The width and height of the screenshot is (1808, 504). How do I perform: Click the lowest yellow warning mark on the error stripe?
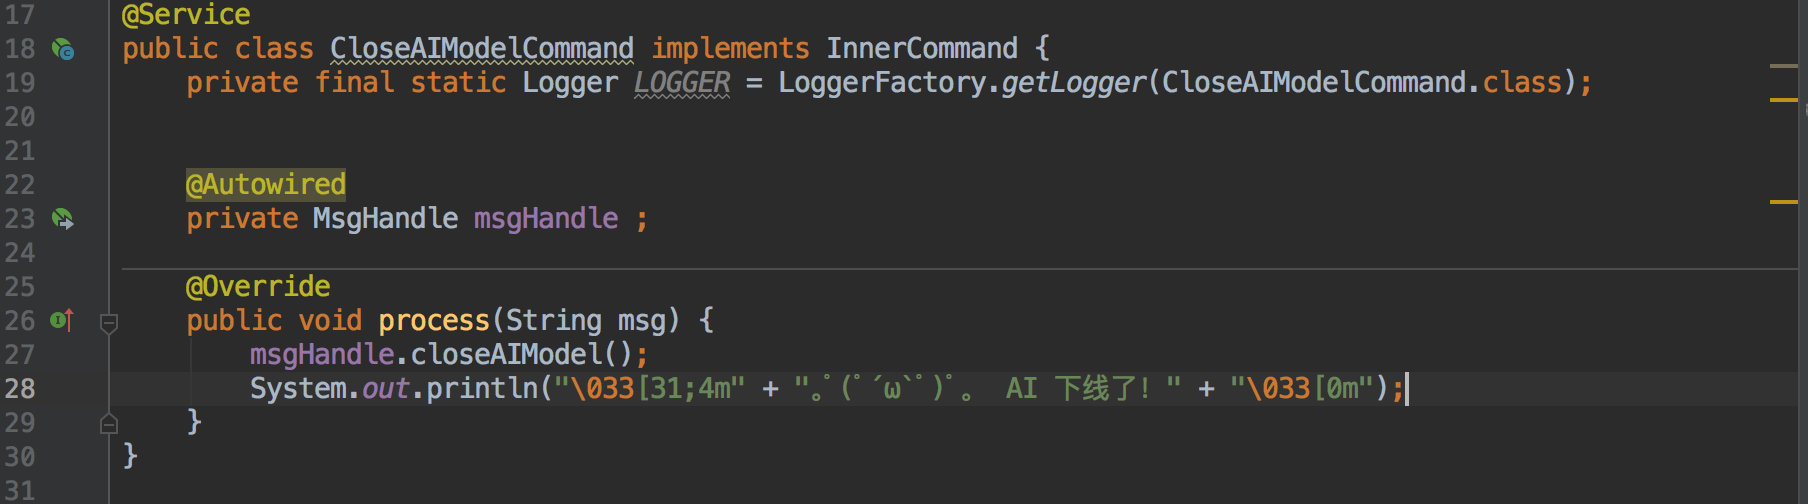(1783, 202)
